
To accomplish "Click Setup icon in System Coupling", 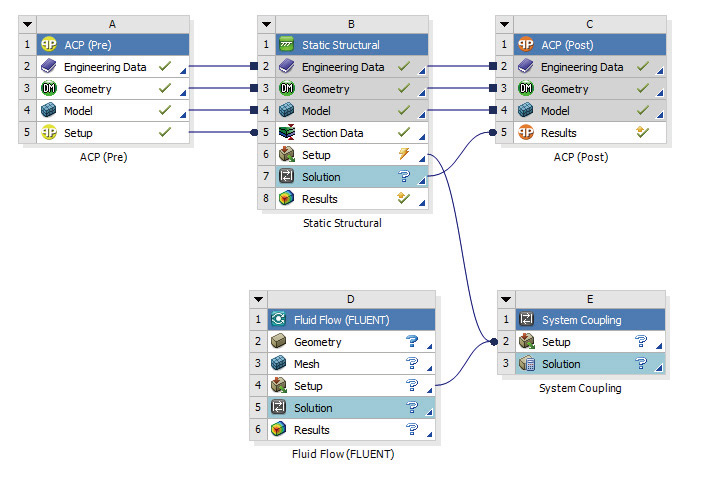I will (527, 341).
